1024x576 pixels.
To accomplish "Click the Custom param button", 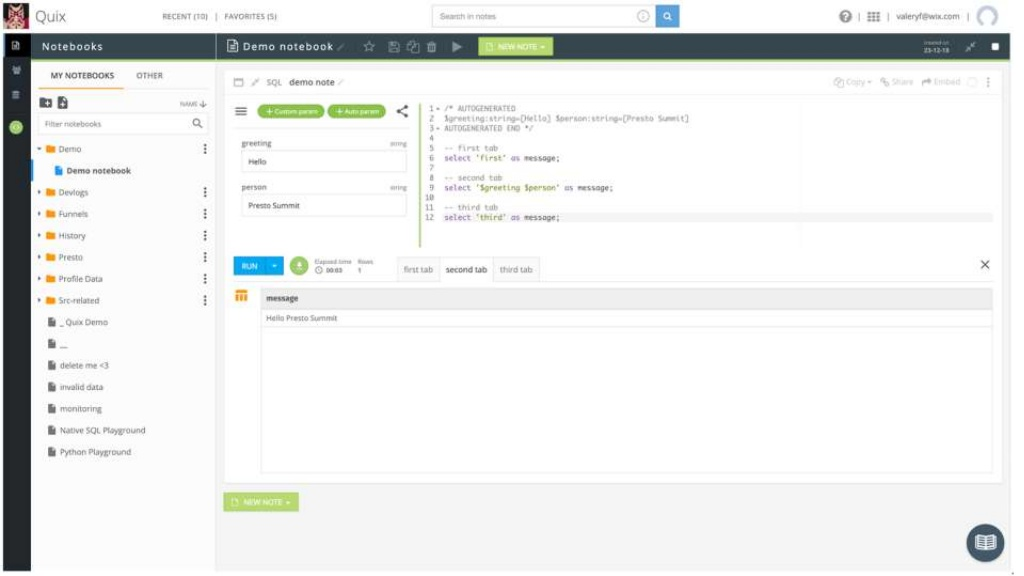I will (291, 111).
